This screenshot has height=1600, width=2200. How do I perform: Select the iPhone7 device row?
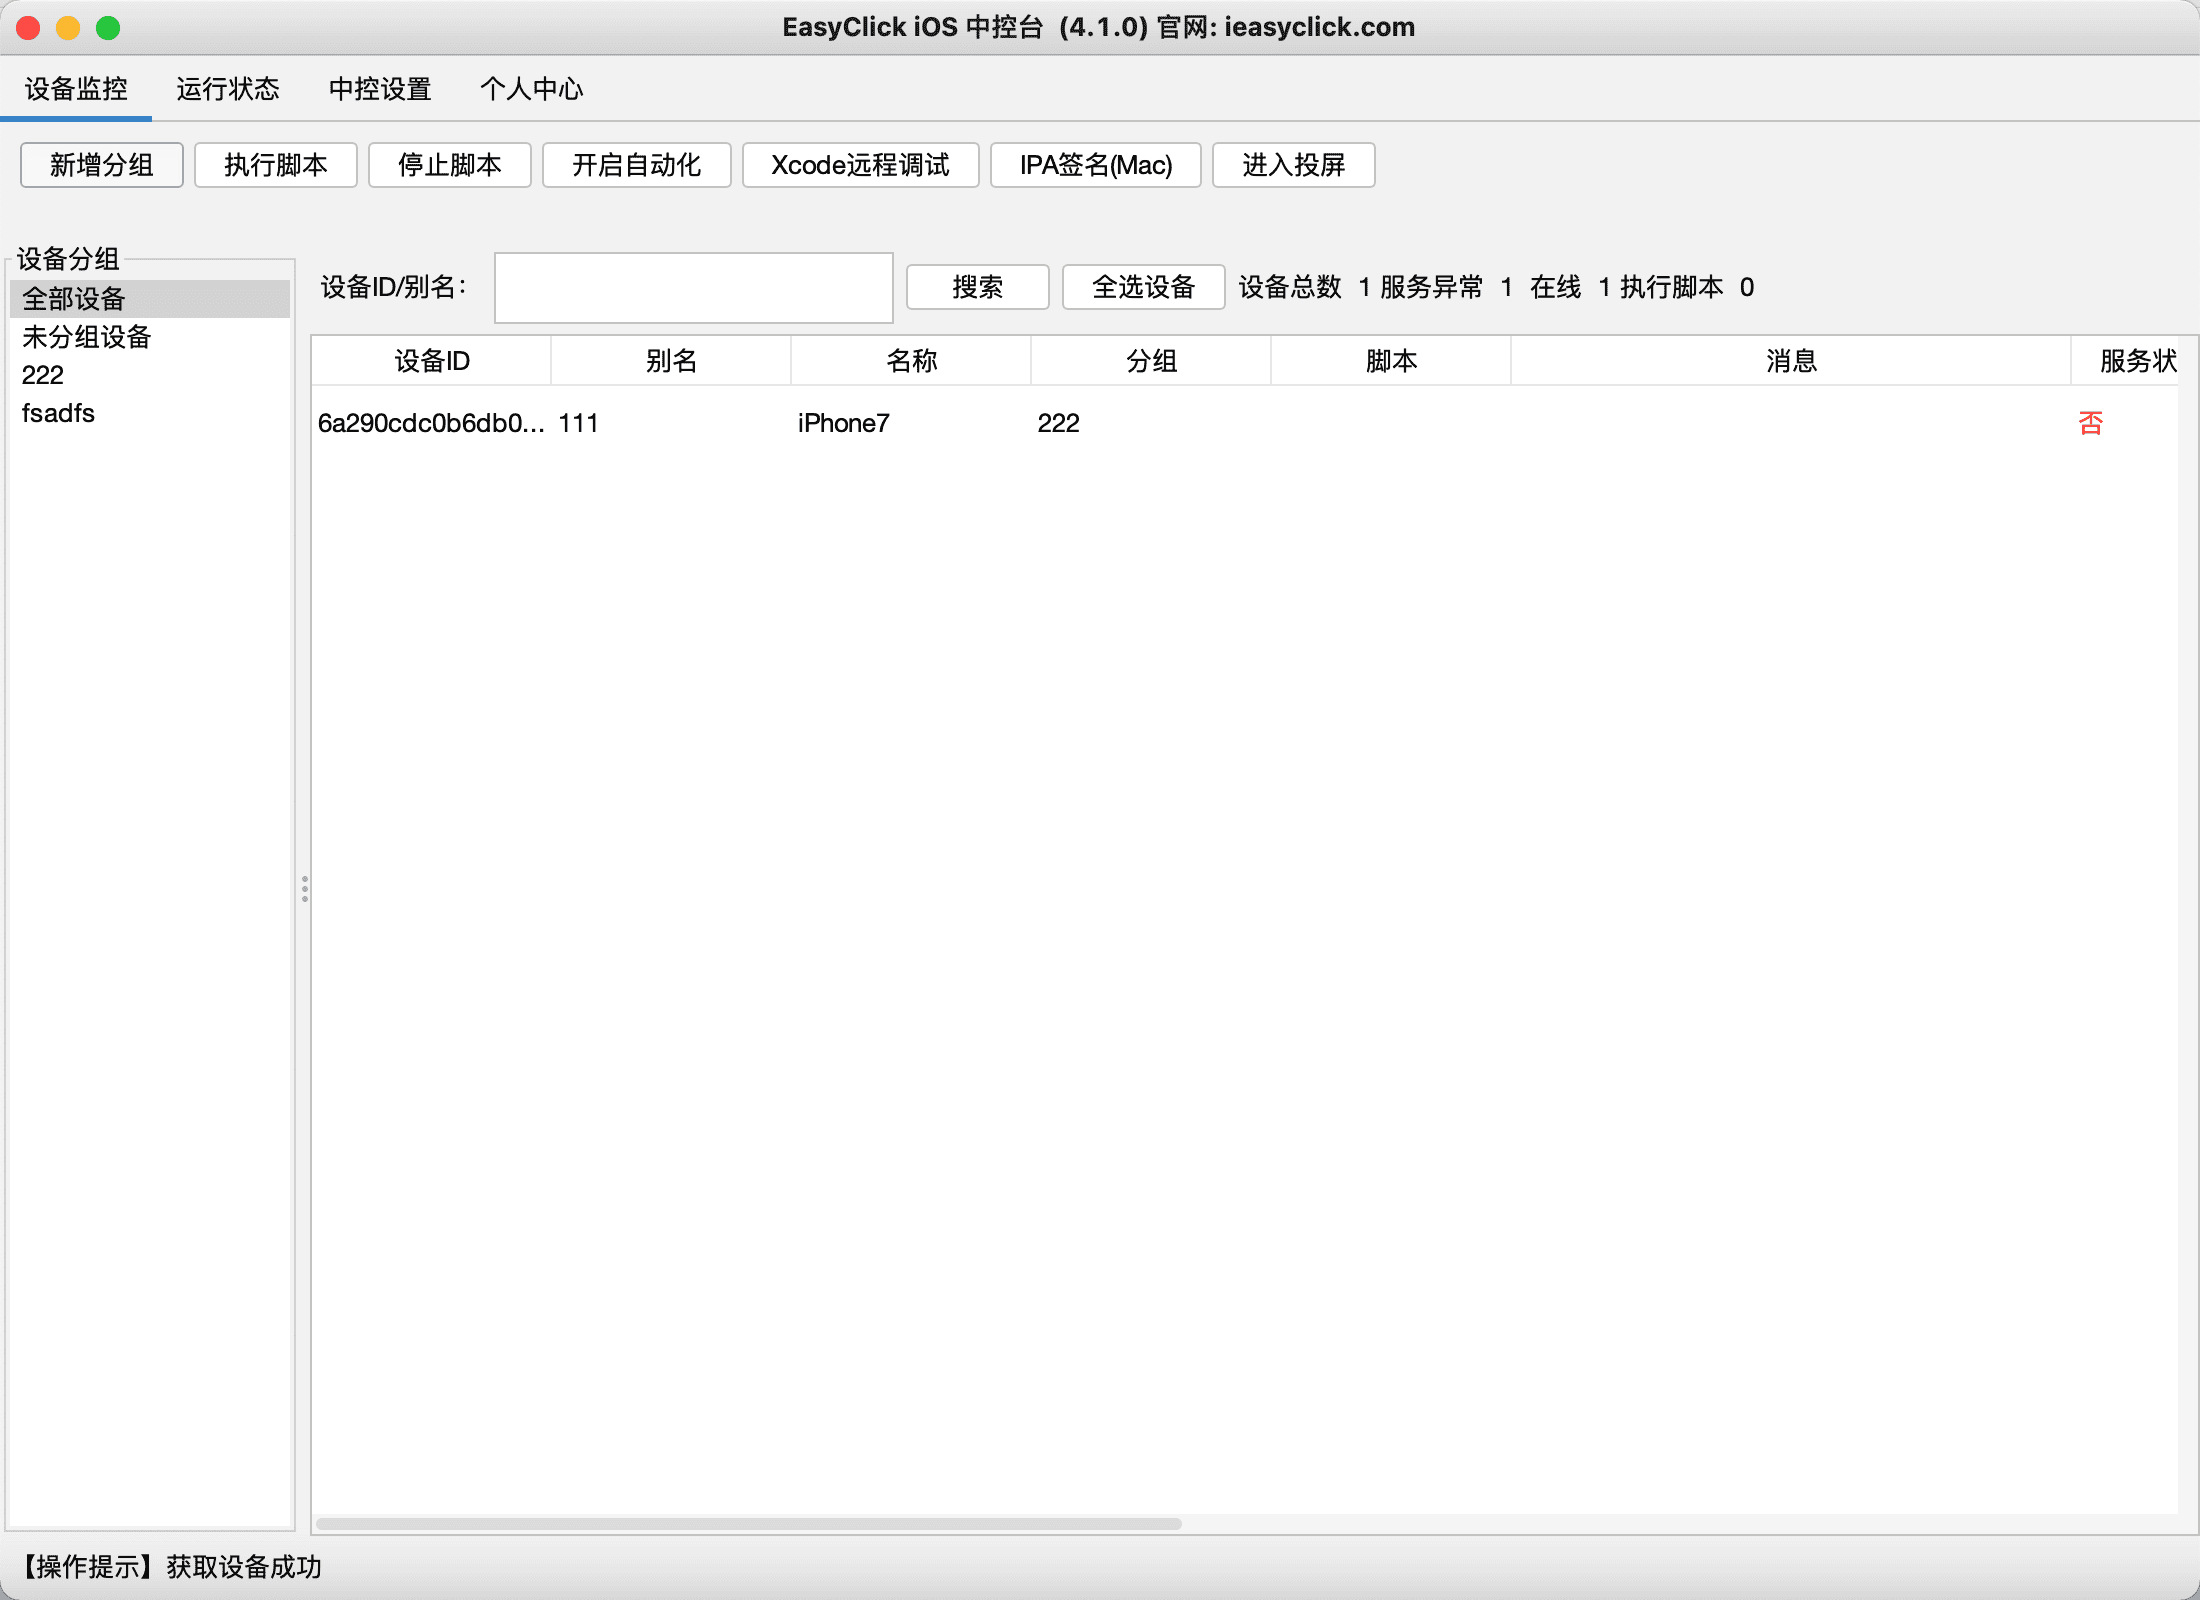[x=843, y=423]
